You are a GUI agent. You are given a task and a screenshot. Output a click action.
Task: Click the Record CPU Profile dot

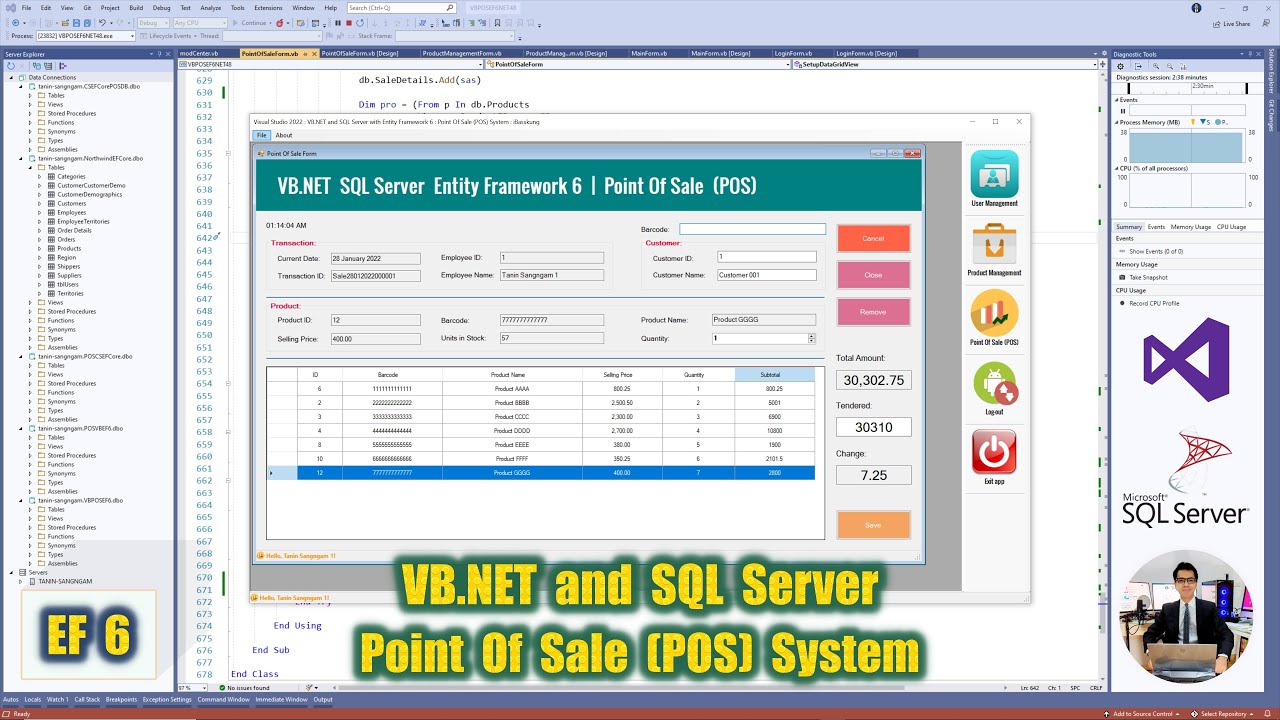coord(1122,303)
